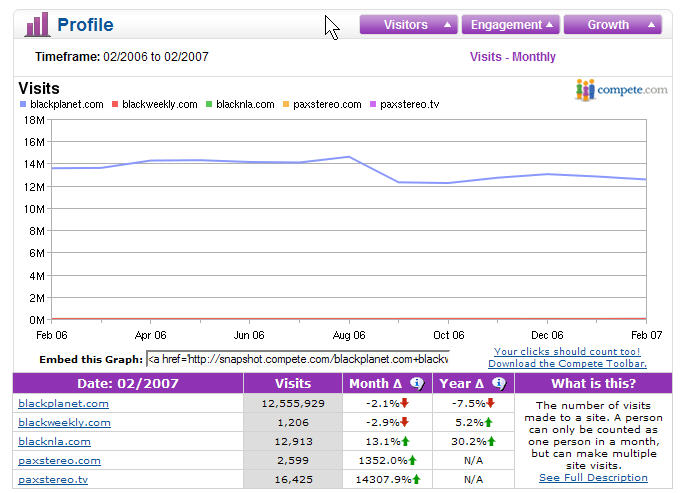Click the paxstereo.tv purple legend swatch

coord(373,104)
